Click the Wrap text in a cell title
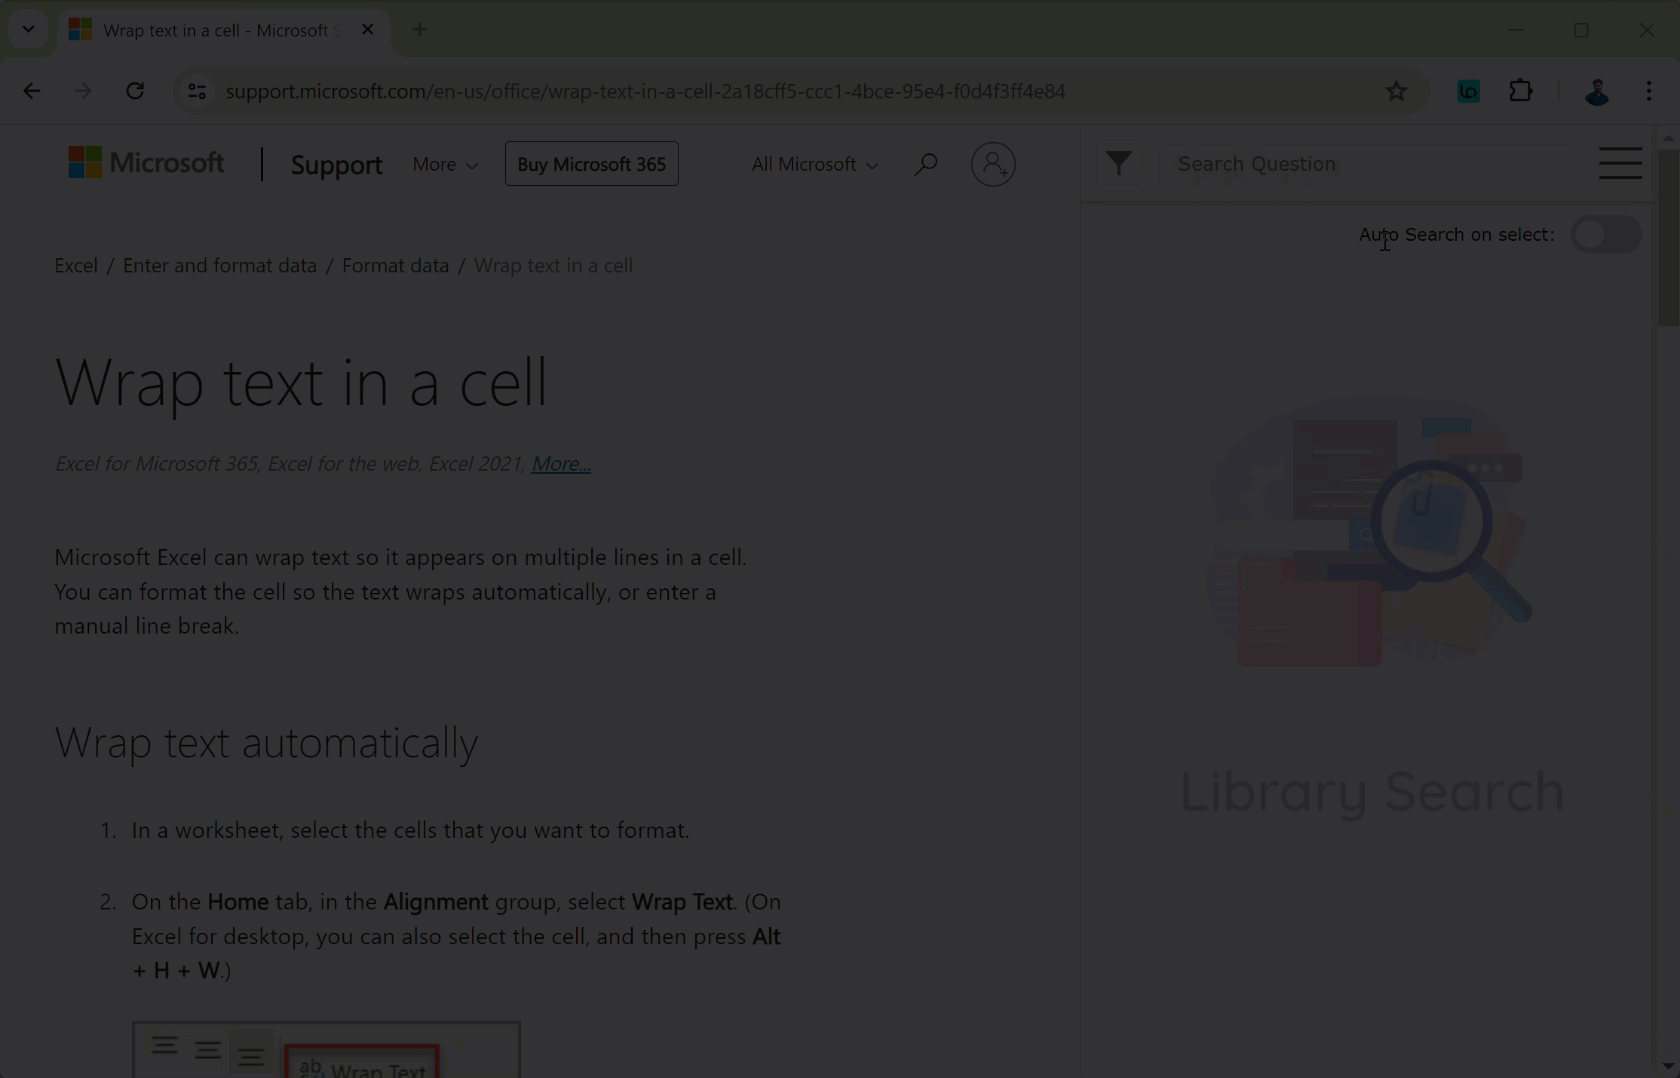The width and height of the screenshot is (1680, 1078). [x=301, y=382]
